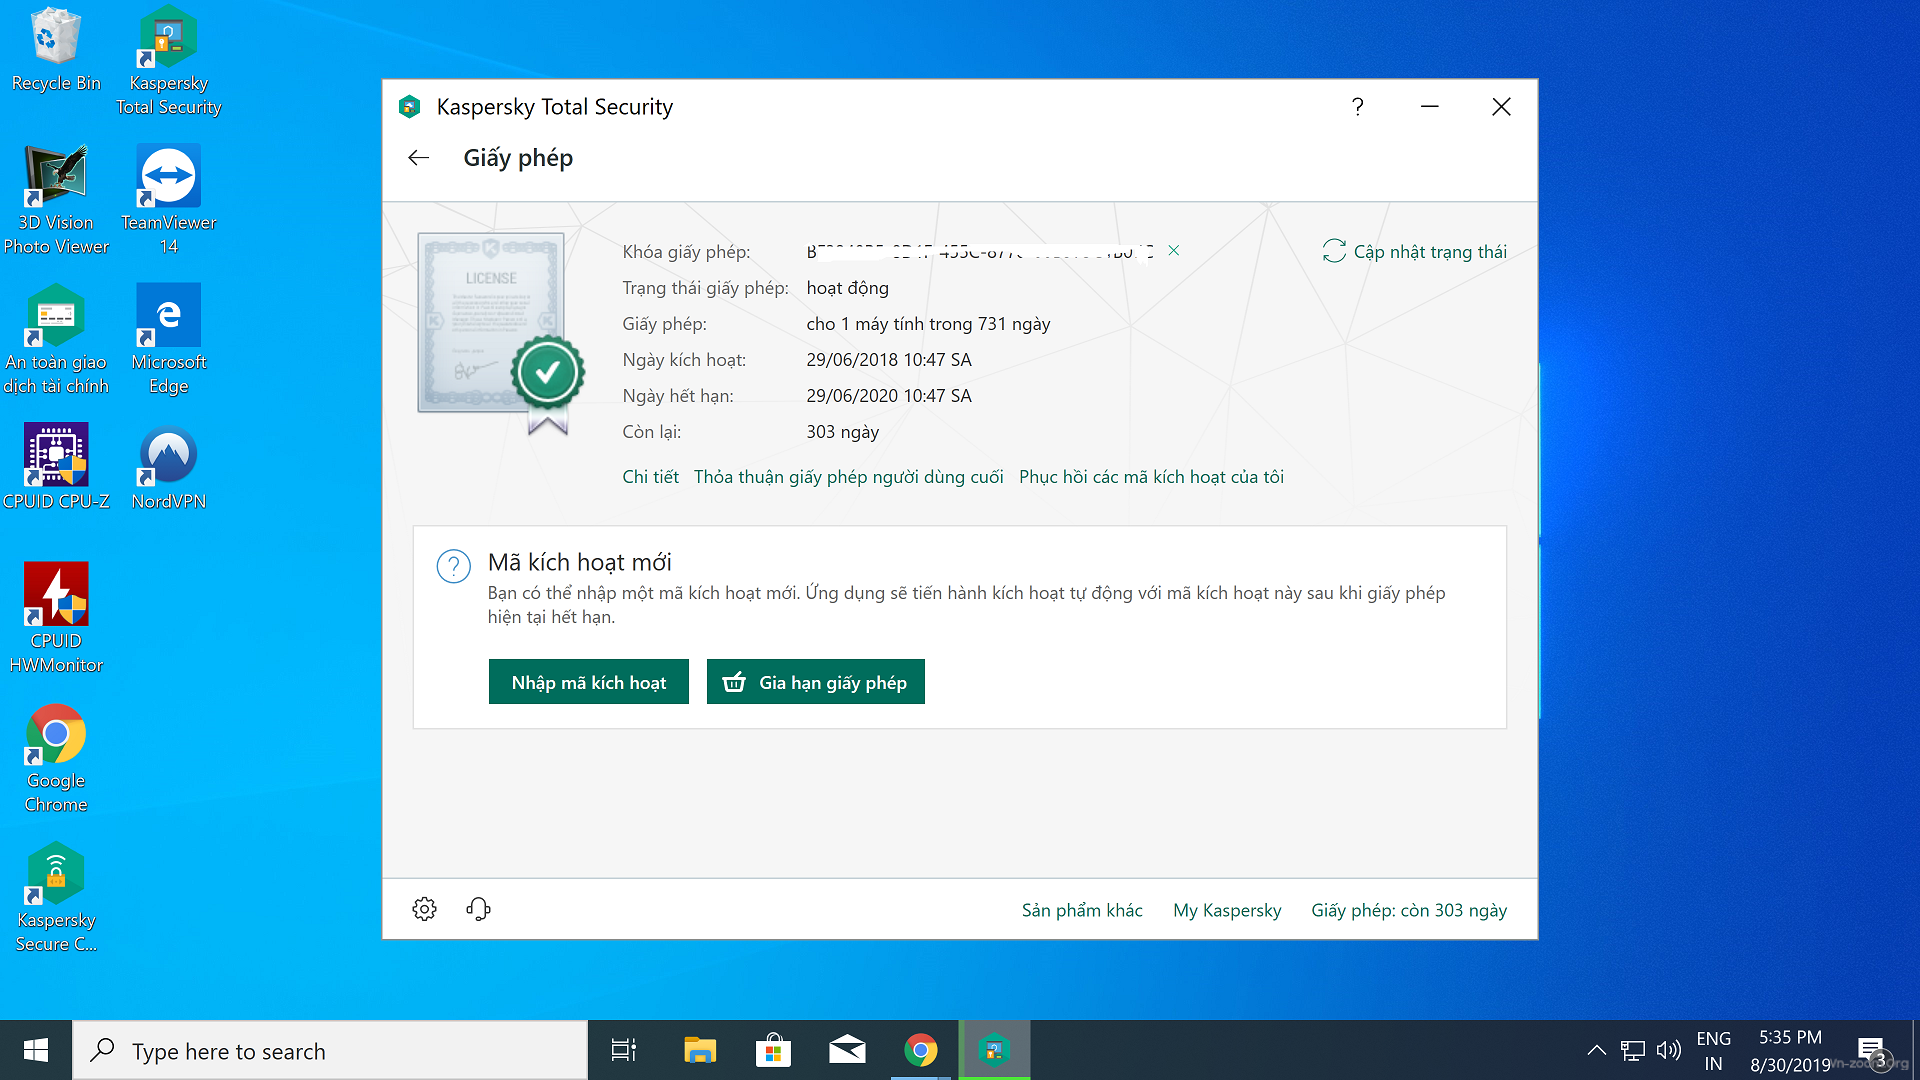Viewport: 1920px width, 1080px height.
Task: Open Kaspersky settings gear icon
Action: (424, 909)
